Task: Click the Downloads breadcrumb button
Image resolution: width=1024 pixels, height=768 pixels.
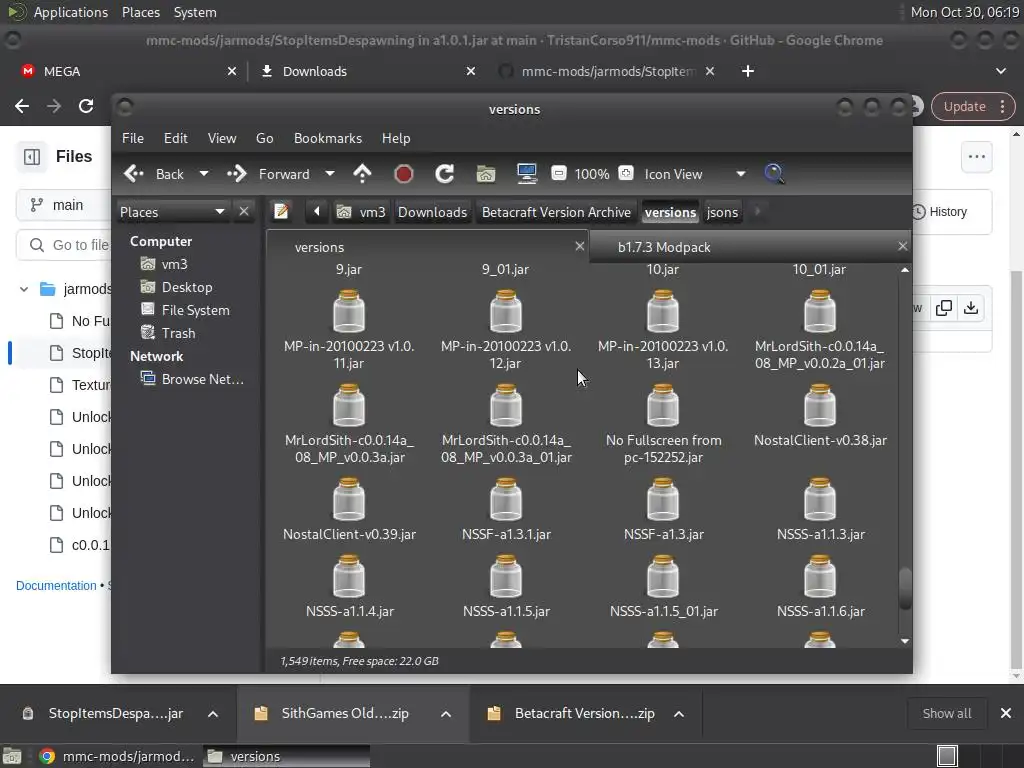Action: click(x=432, y=212)
